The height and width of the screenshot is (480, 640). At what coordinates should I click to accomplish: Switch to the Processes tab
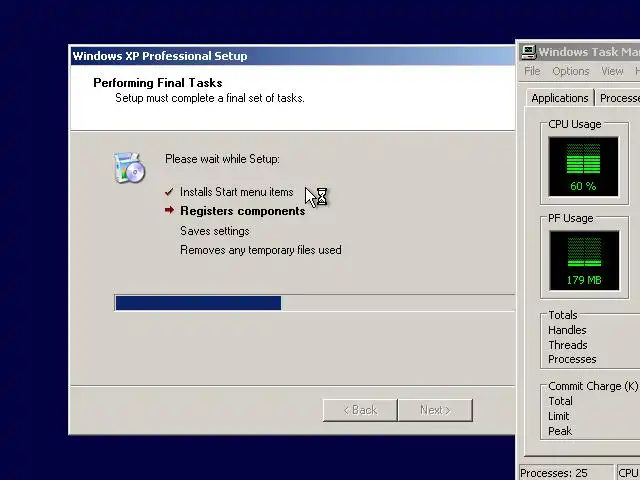[618, 98]
